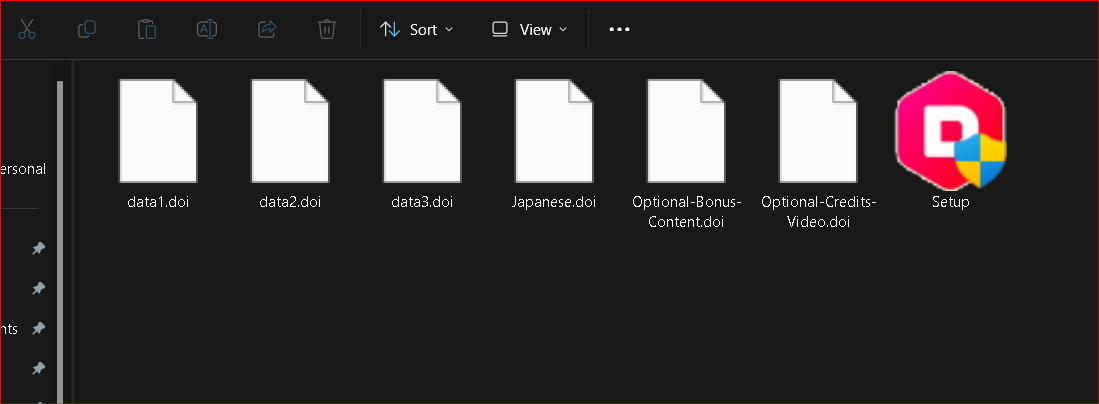1099x404 pixels.
Task: Click the Paste clipboard icon
Action: pyautogui.click(x=147, y=29)
